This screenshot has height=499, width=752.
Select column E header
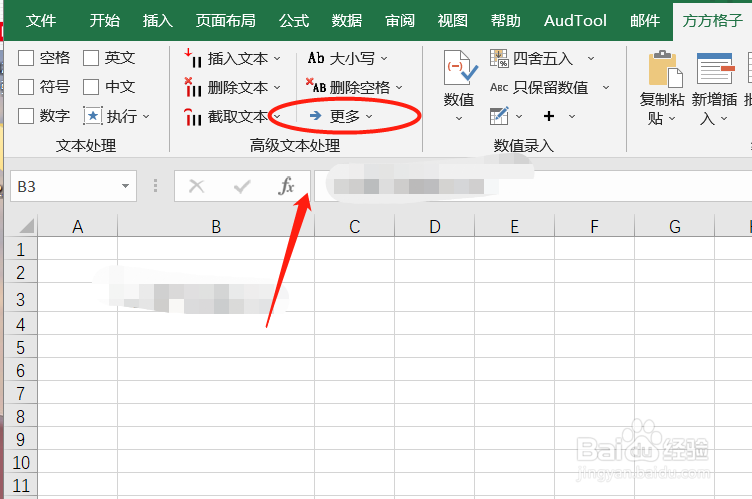[515, 226]
